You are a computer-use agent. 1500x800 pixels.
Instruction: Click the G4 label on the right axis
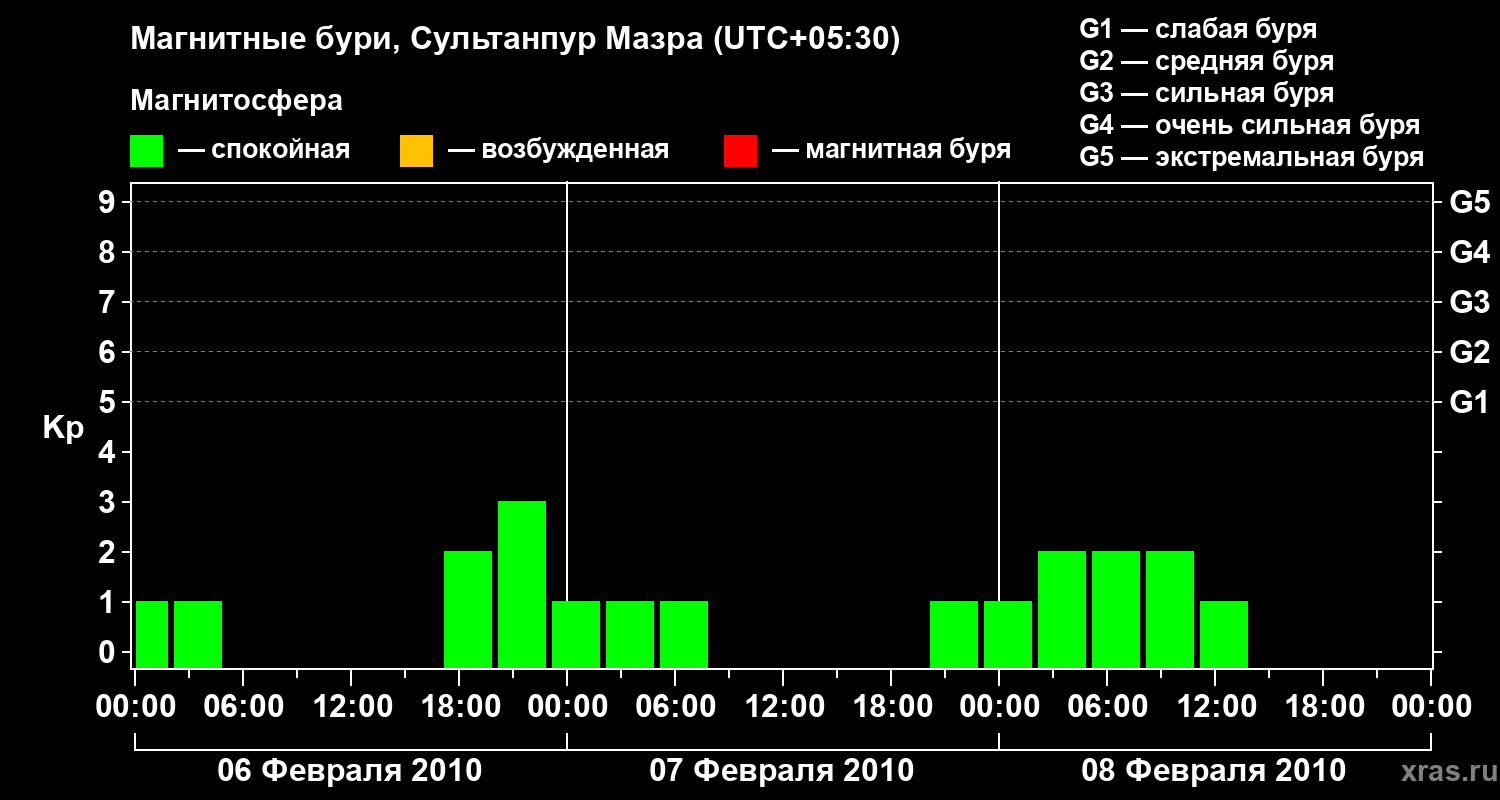click(1470, 252)
